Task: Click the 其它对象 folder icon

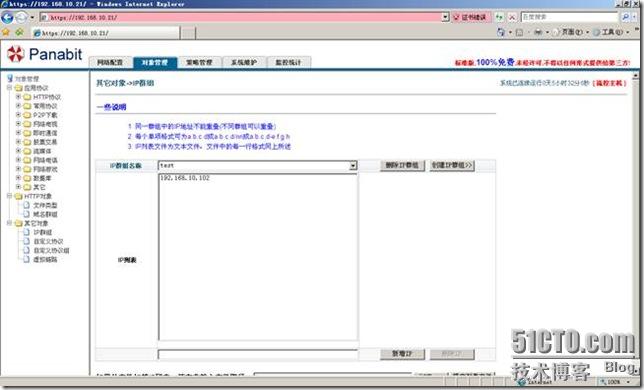Action: pyautogui.click(x=18, y=223)
